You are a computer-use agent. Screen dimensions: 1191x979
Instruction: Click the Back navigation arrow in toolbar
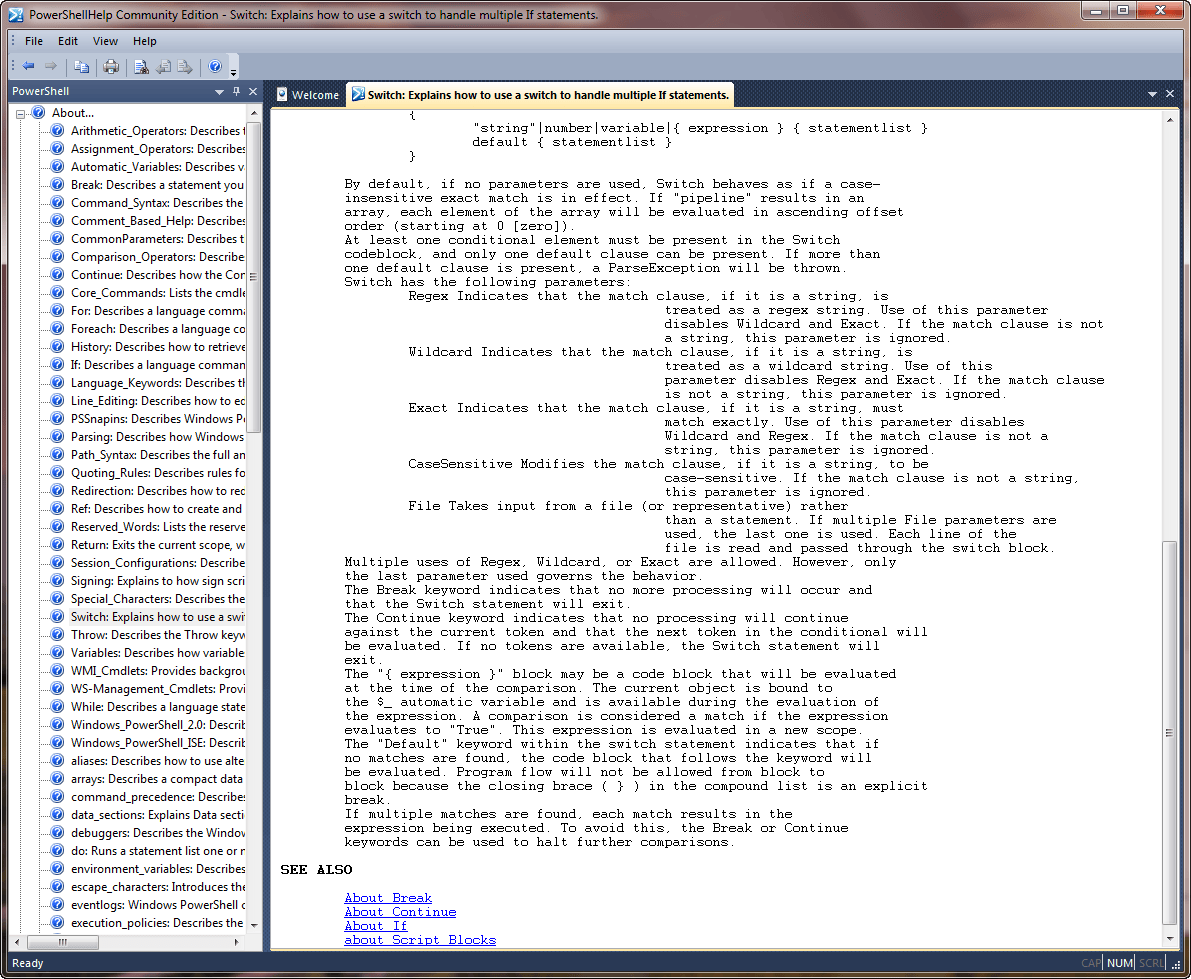click(29, 66)
